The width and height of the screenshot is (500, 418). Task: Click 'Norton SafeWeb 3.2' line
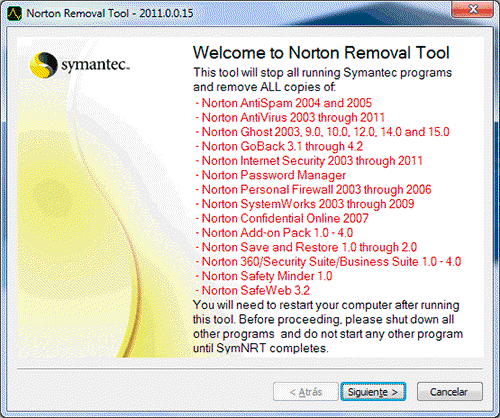252,290
